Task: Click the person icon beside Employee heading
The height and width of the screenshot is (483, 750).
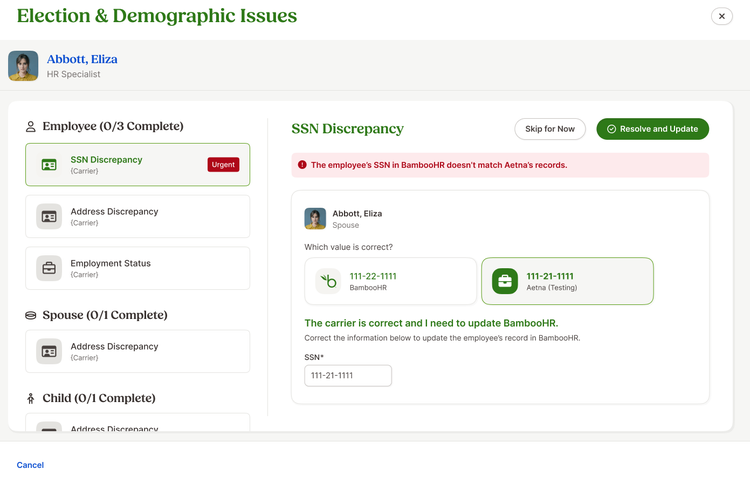Action: pyautogui.click(x=31, y=126)
